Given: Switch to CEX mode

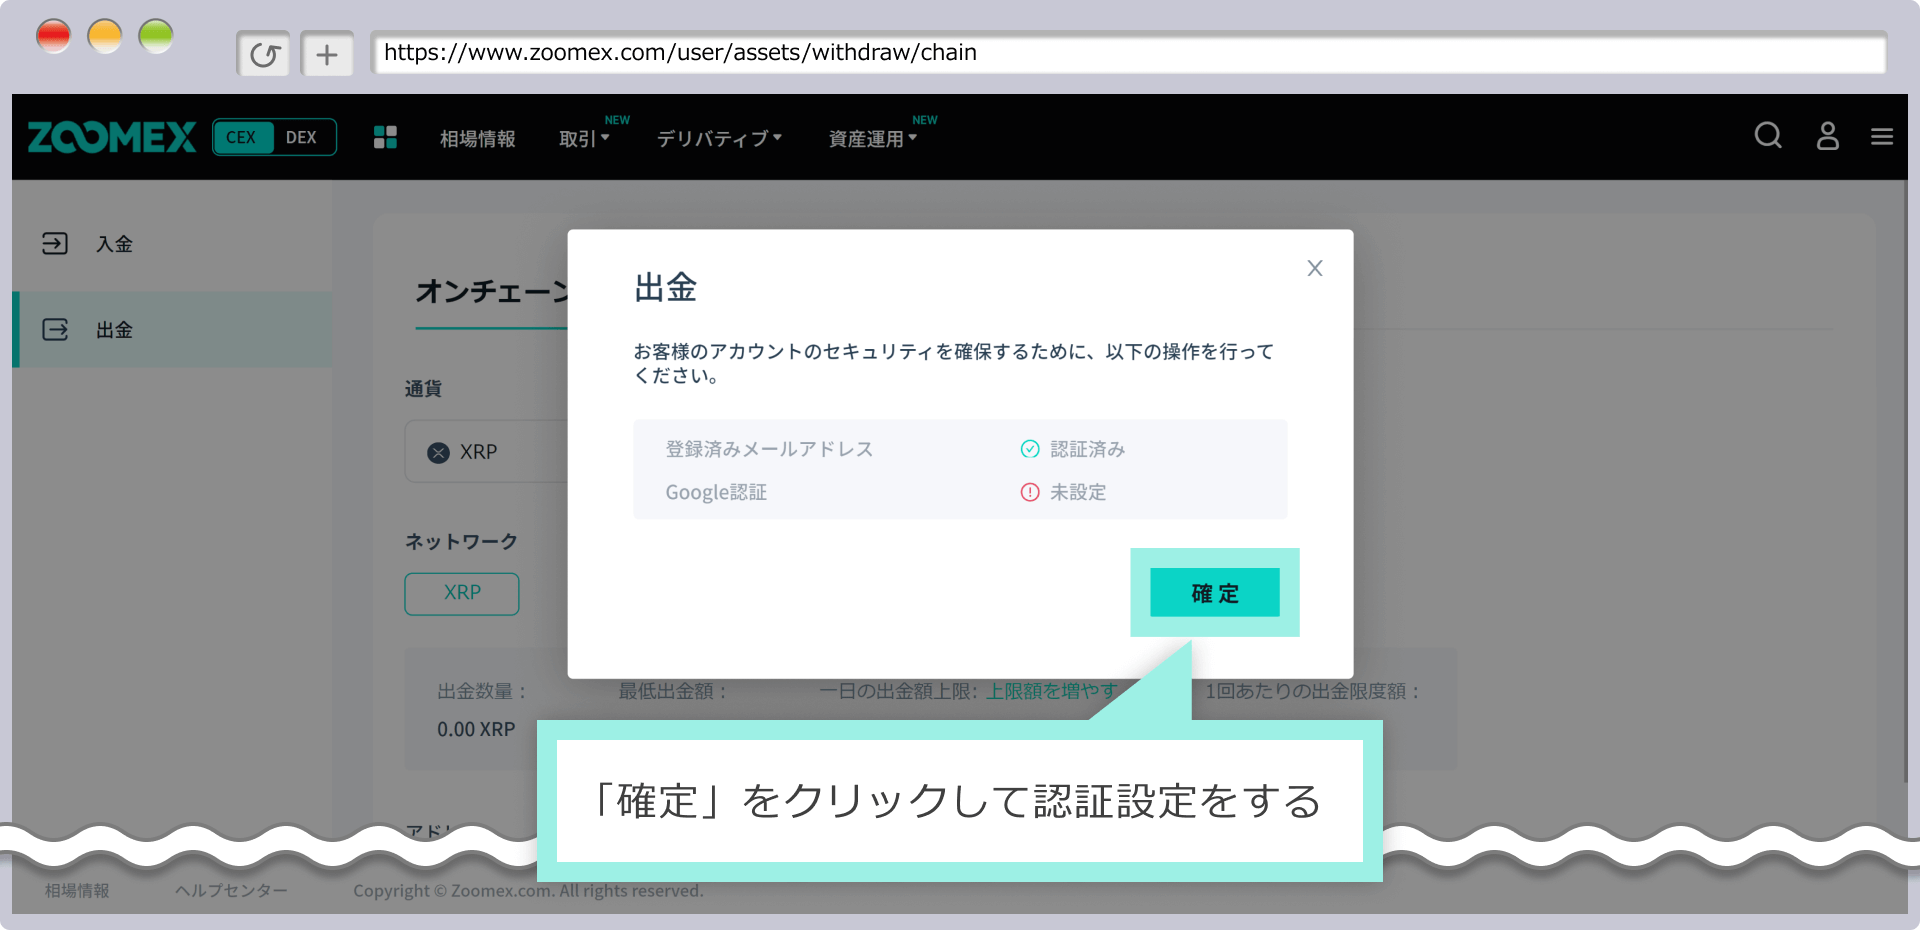Looking at the screenshot, I should tap(242, 137).
